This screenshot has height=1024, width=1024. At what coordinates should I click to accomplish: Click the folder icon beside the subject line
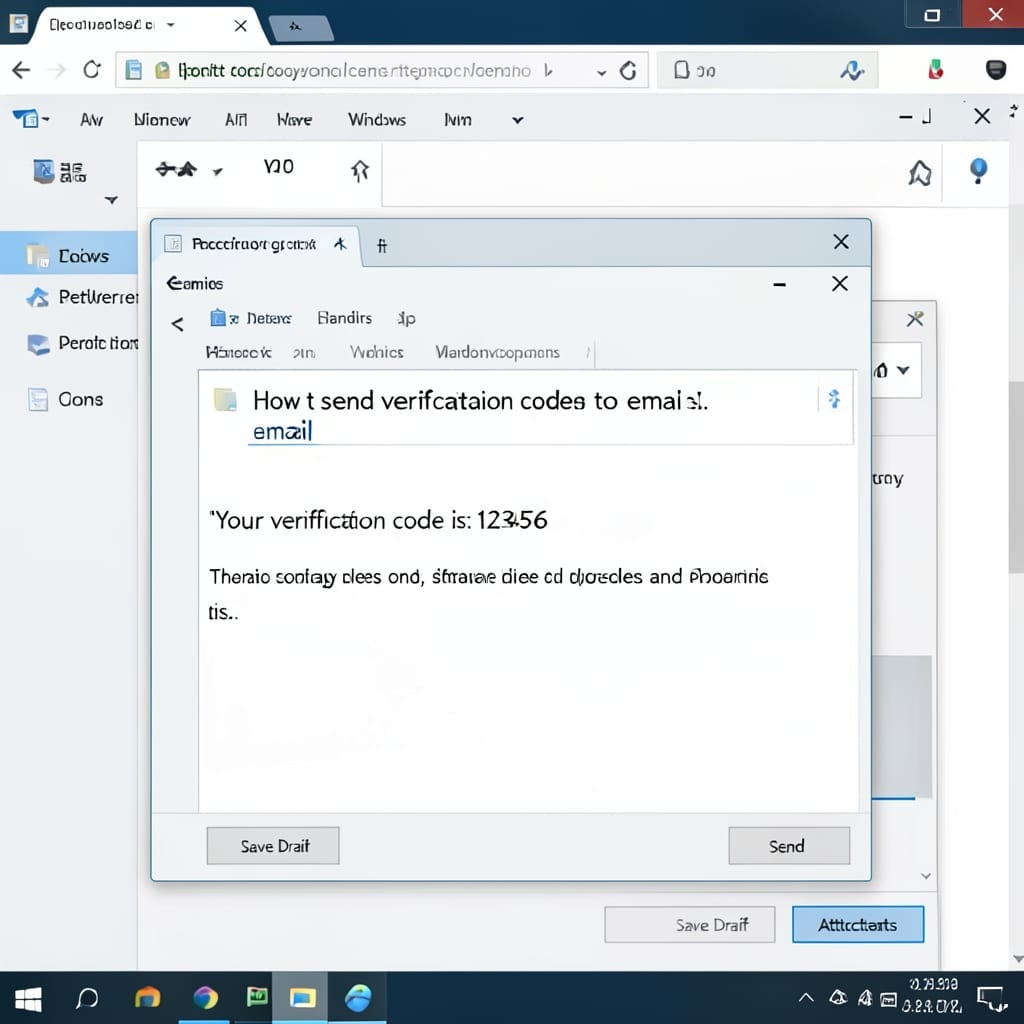point(225,400)
